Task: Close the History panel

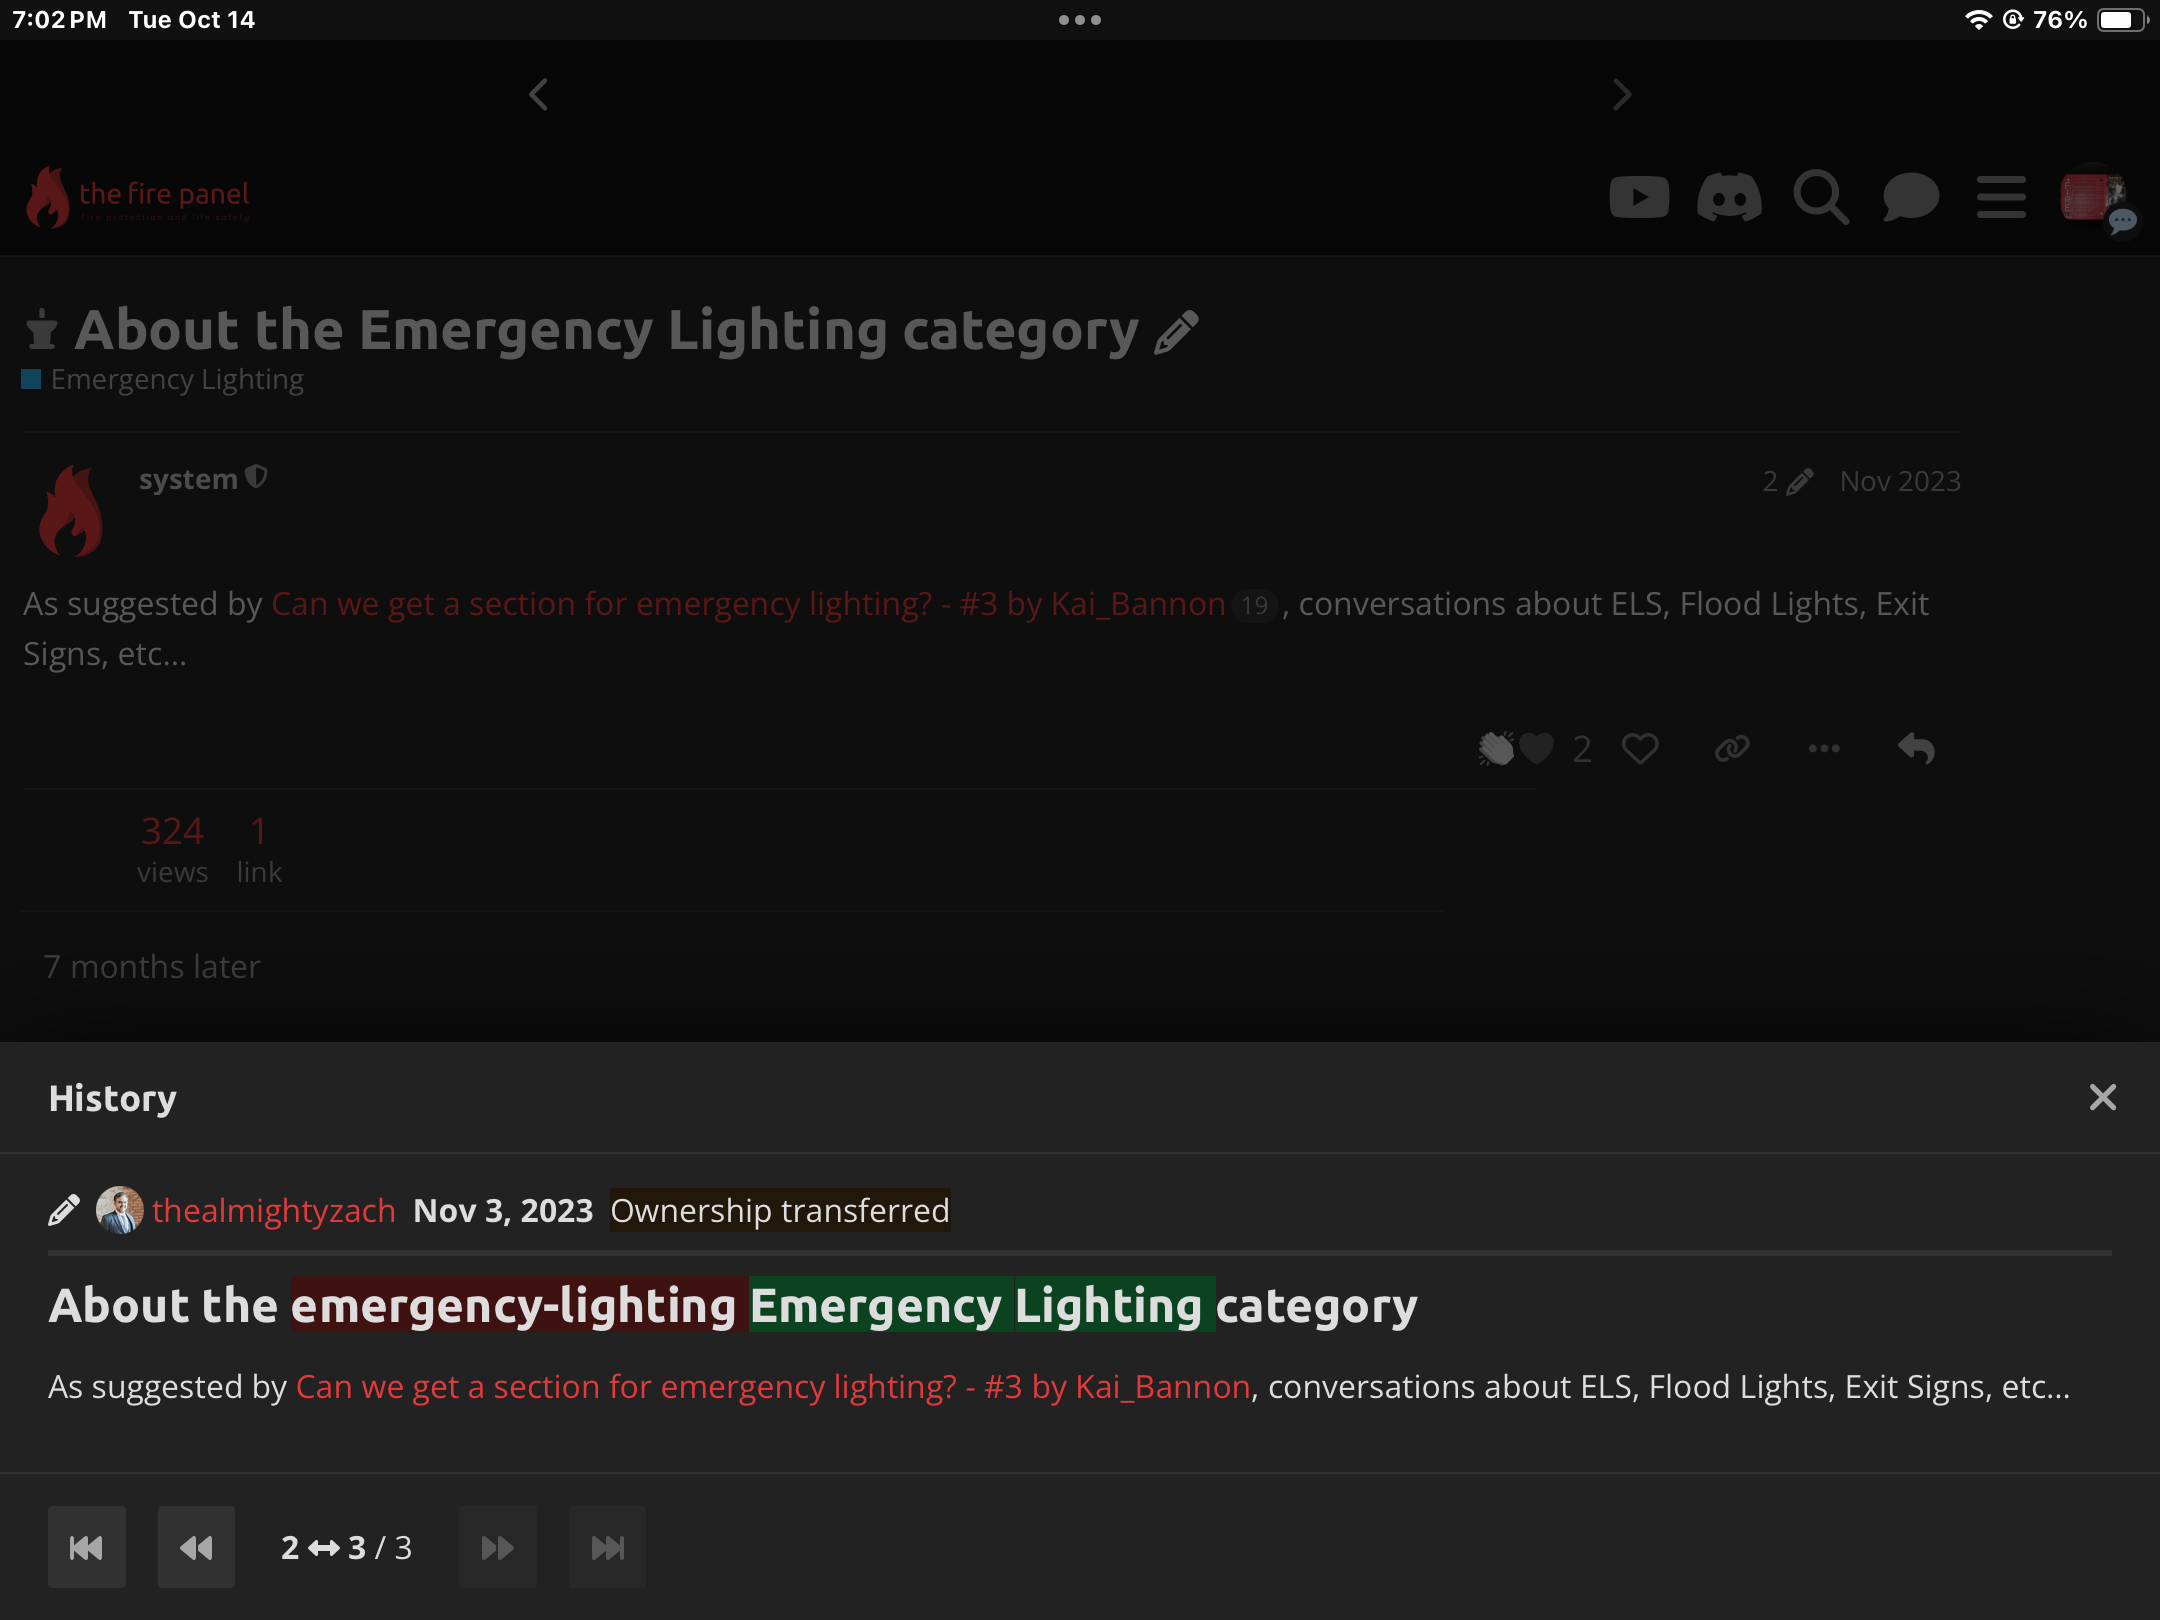Action: coord(2103,1097)
